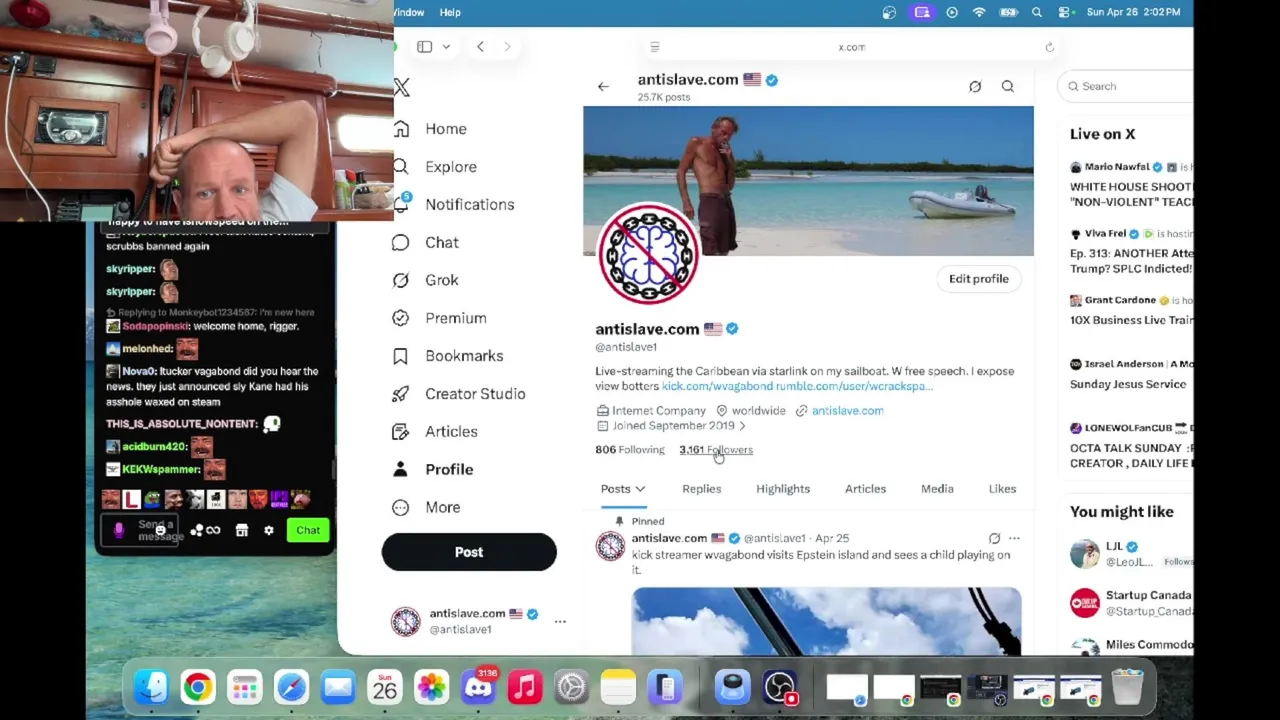Switch to the Likes tab
This screenshot has height=720, width=1280.
(x=1002, y=489)
